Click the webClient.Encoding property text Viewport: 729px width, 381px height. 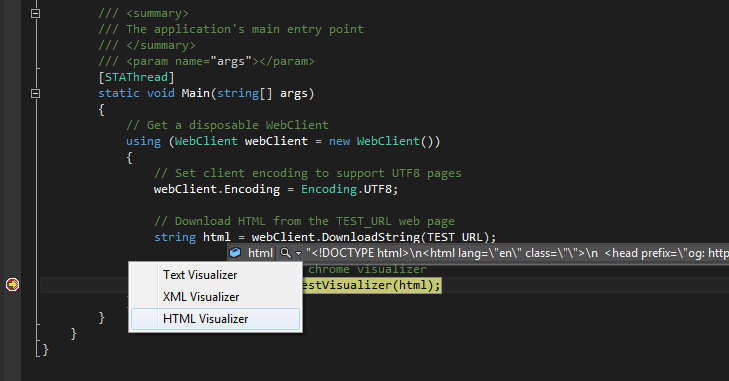[217, 189]
